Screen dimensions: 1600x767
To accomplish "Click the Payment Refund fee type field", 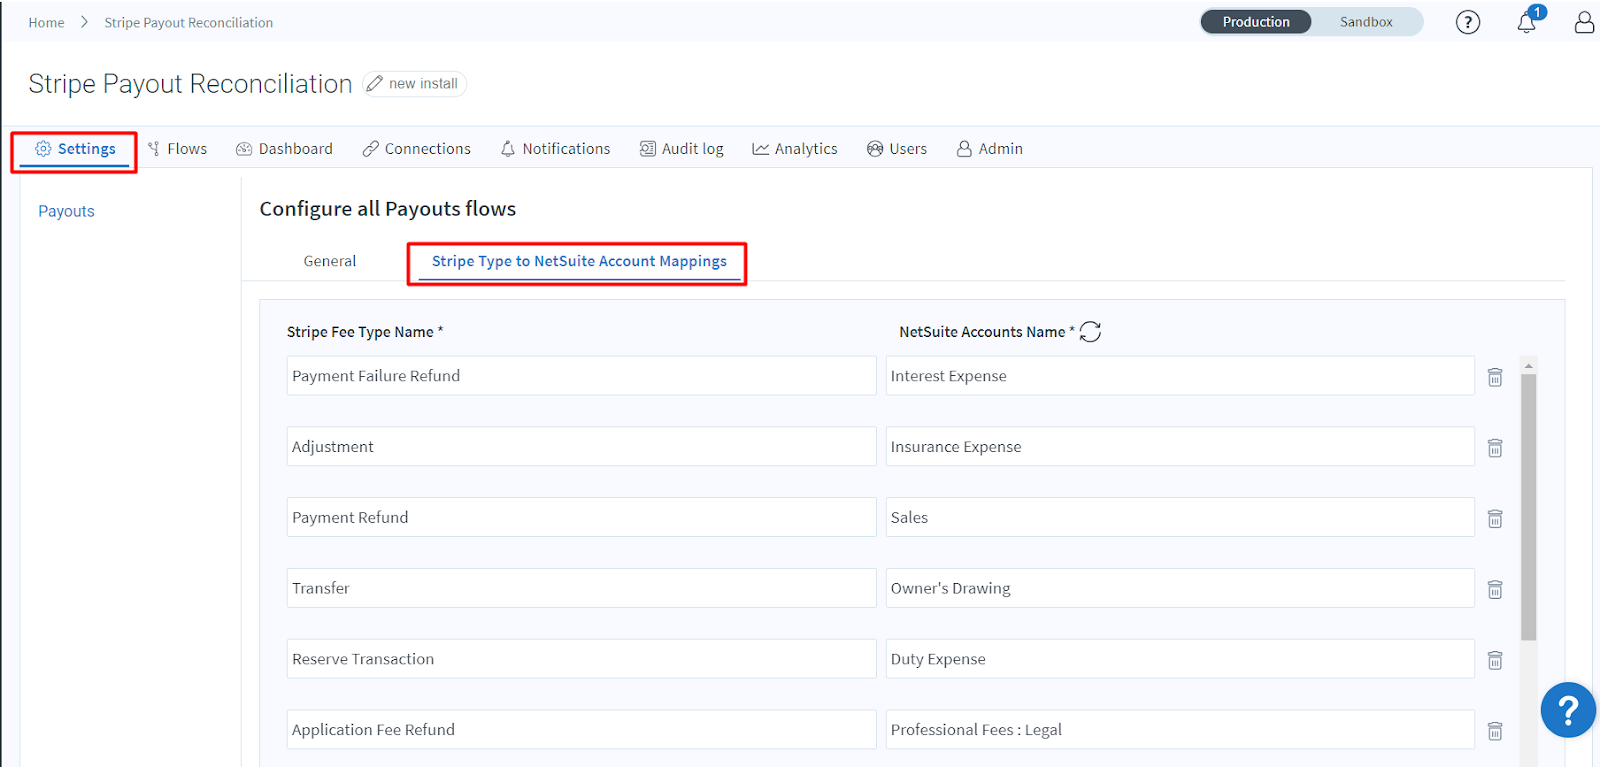I will click(x=581, y=518).
